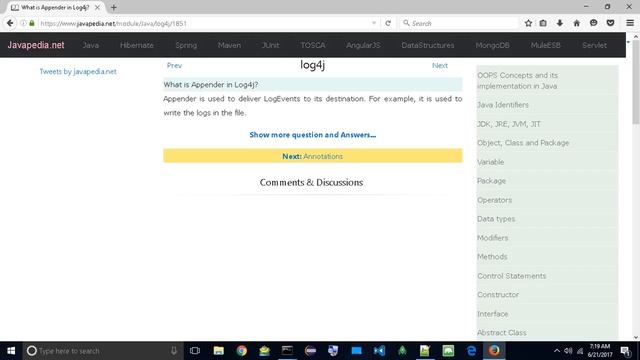View the secure padlock site information
Screen dimensions: 640x360
coord(32,23)
